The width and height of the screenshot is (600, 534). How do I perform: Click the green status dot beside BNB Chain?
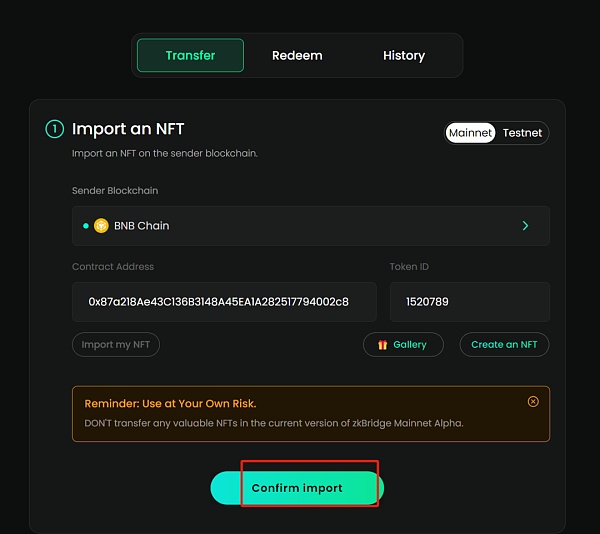[x=86, y=226]
